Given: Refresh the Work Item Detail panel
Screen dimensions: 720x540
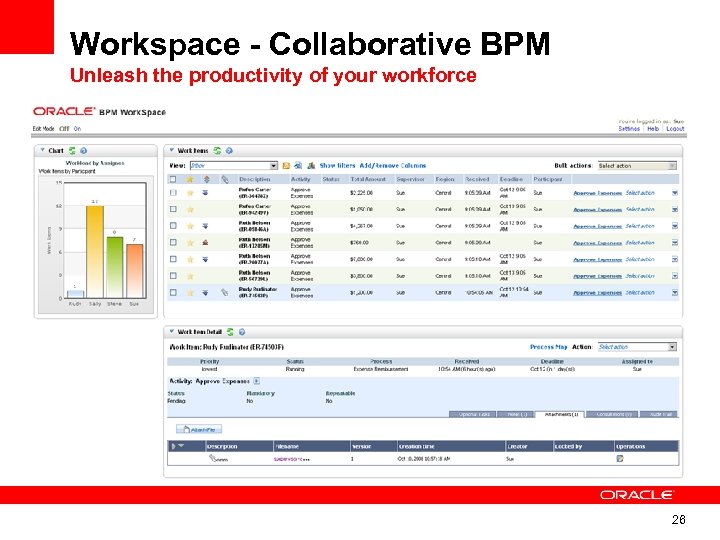Looking at the screenshot, I should tap(230, 332).
